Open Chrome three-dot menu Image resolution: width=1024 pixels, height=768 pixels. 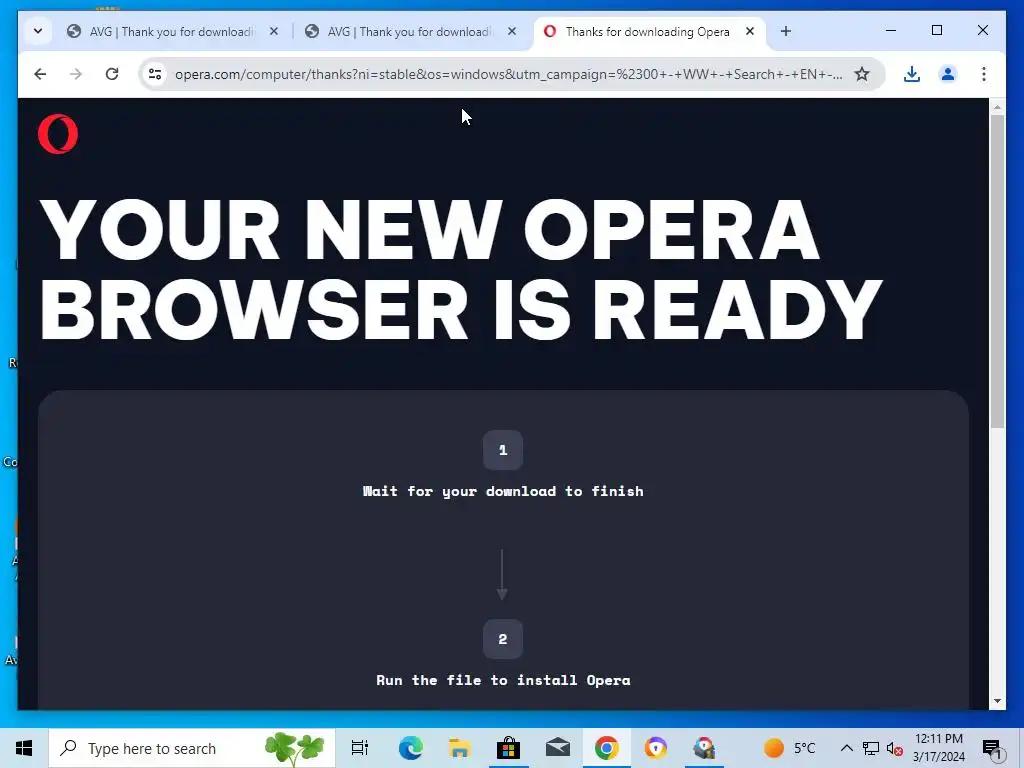tap(984, 74)
